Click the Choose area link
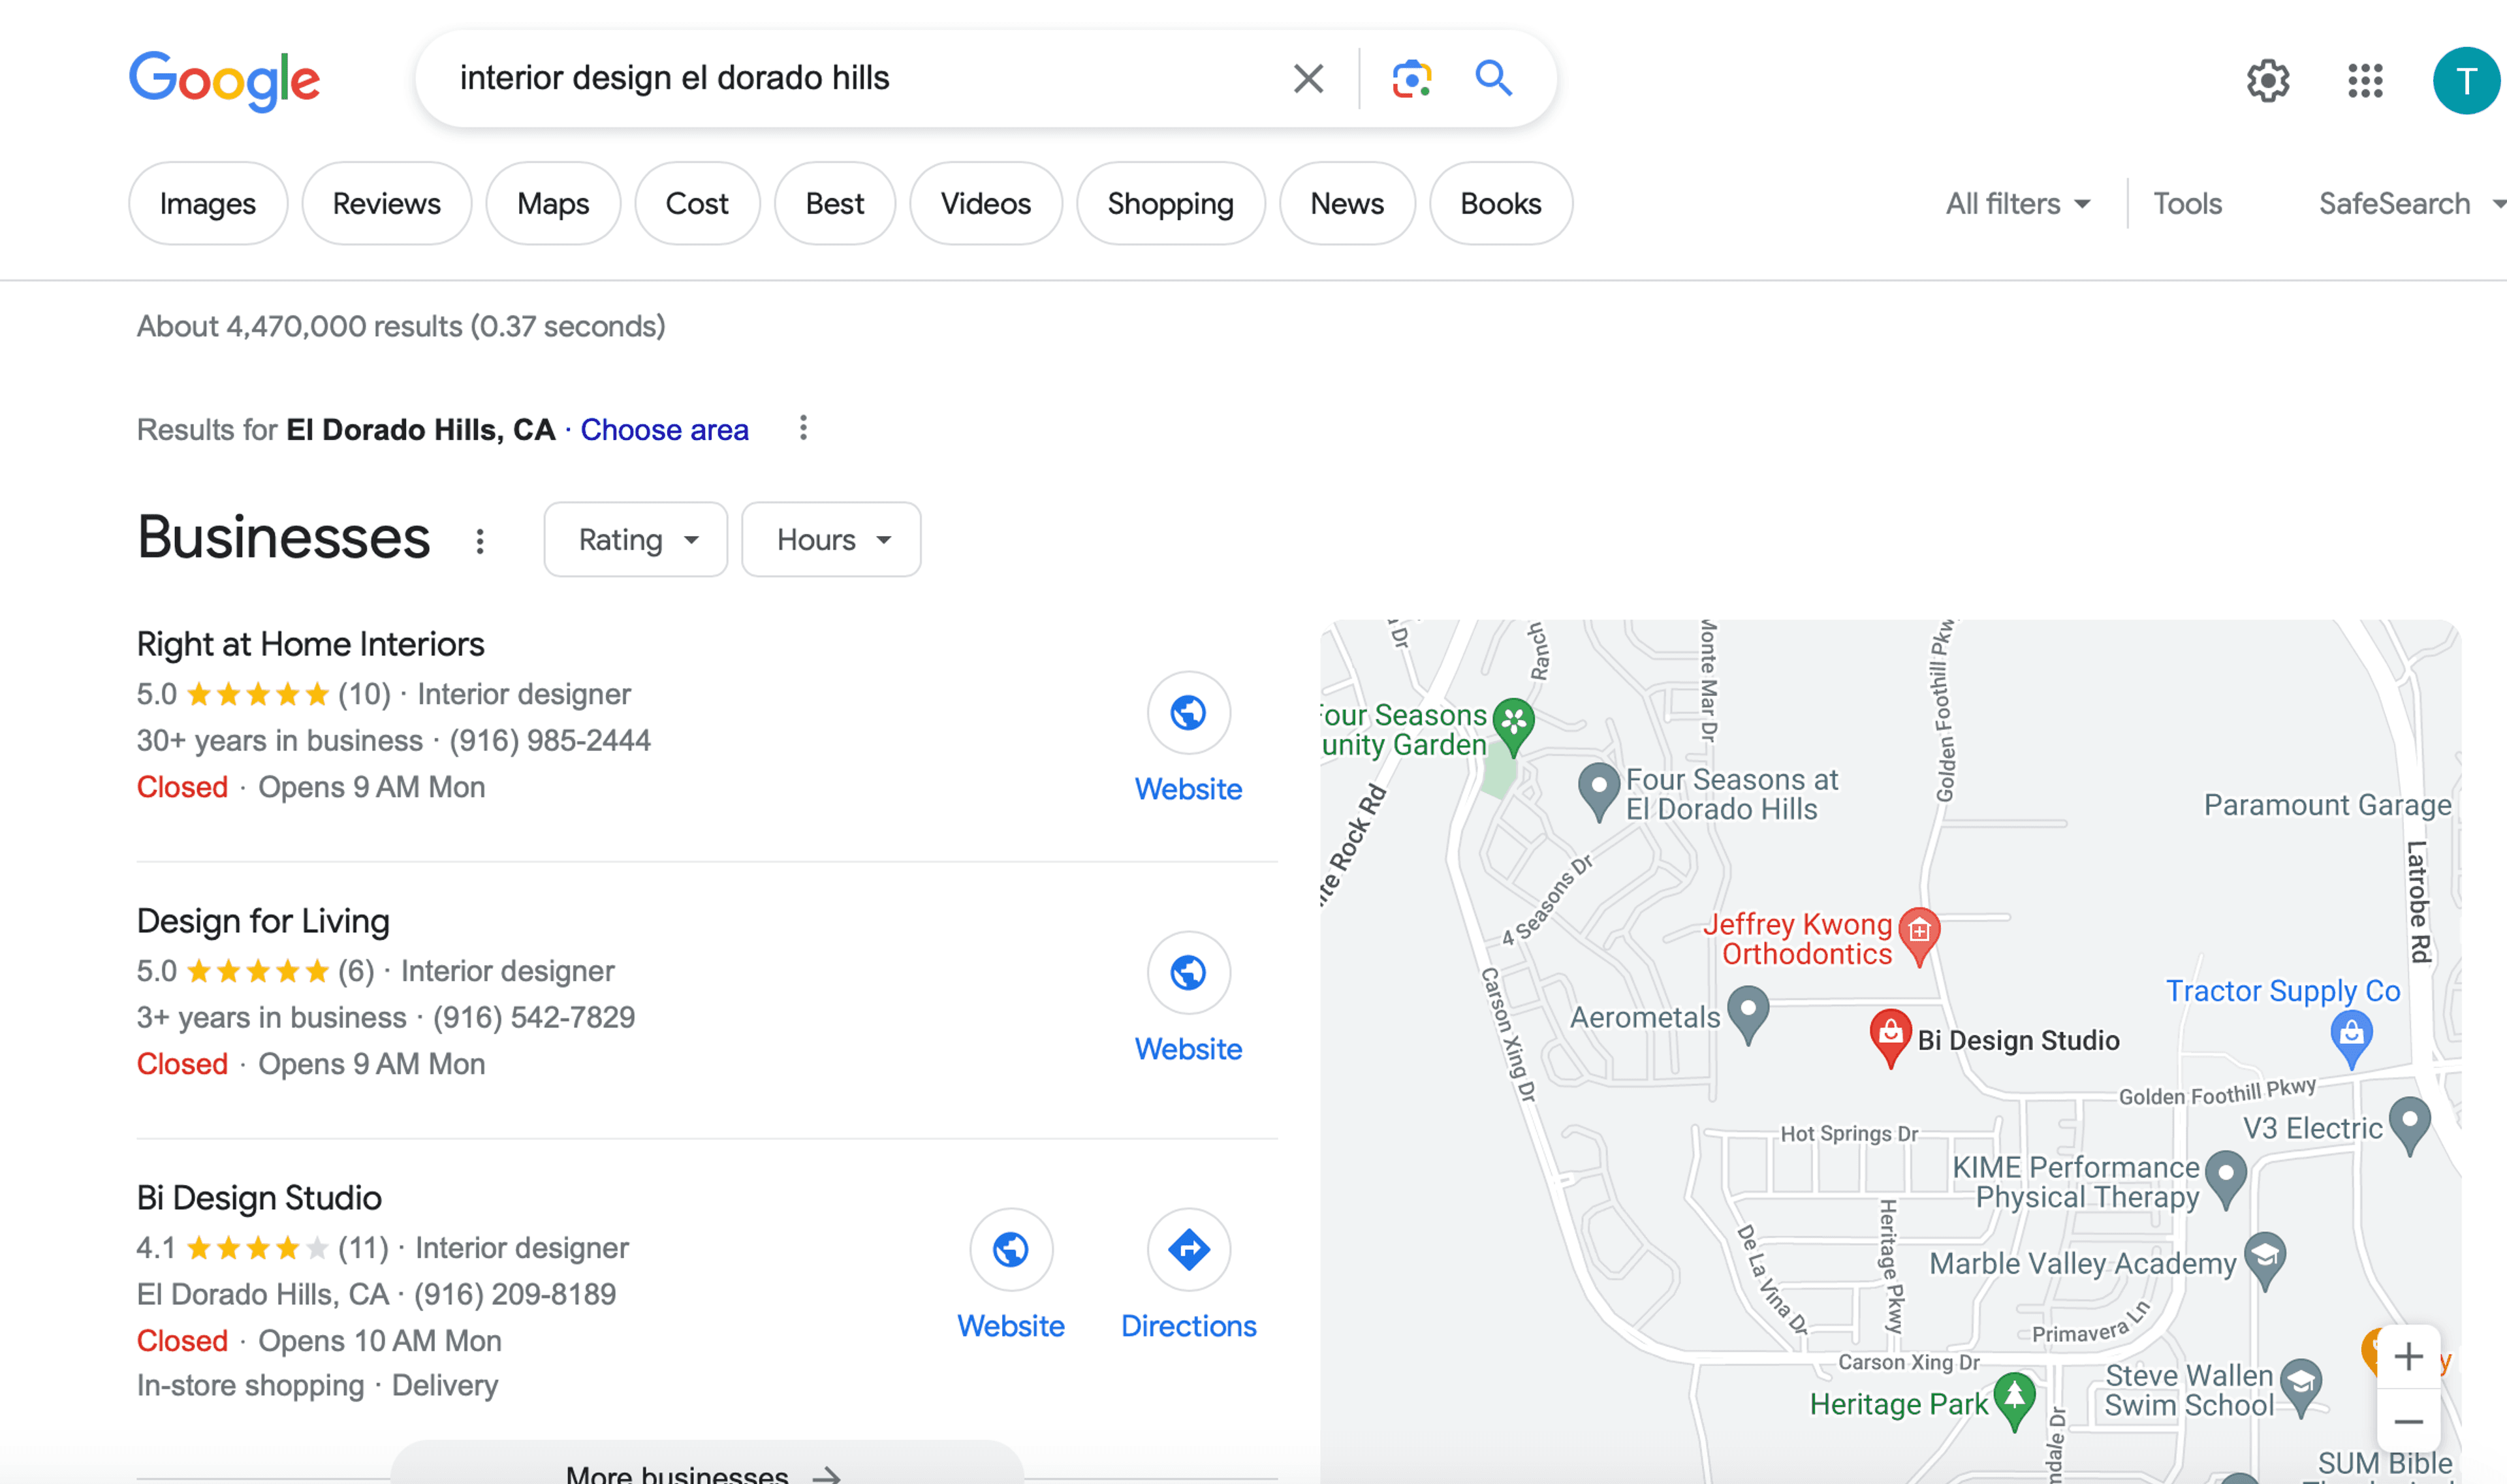 pyautogui.click(x=664, y=430)
